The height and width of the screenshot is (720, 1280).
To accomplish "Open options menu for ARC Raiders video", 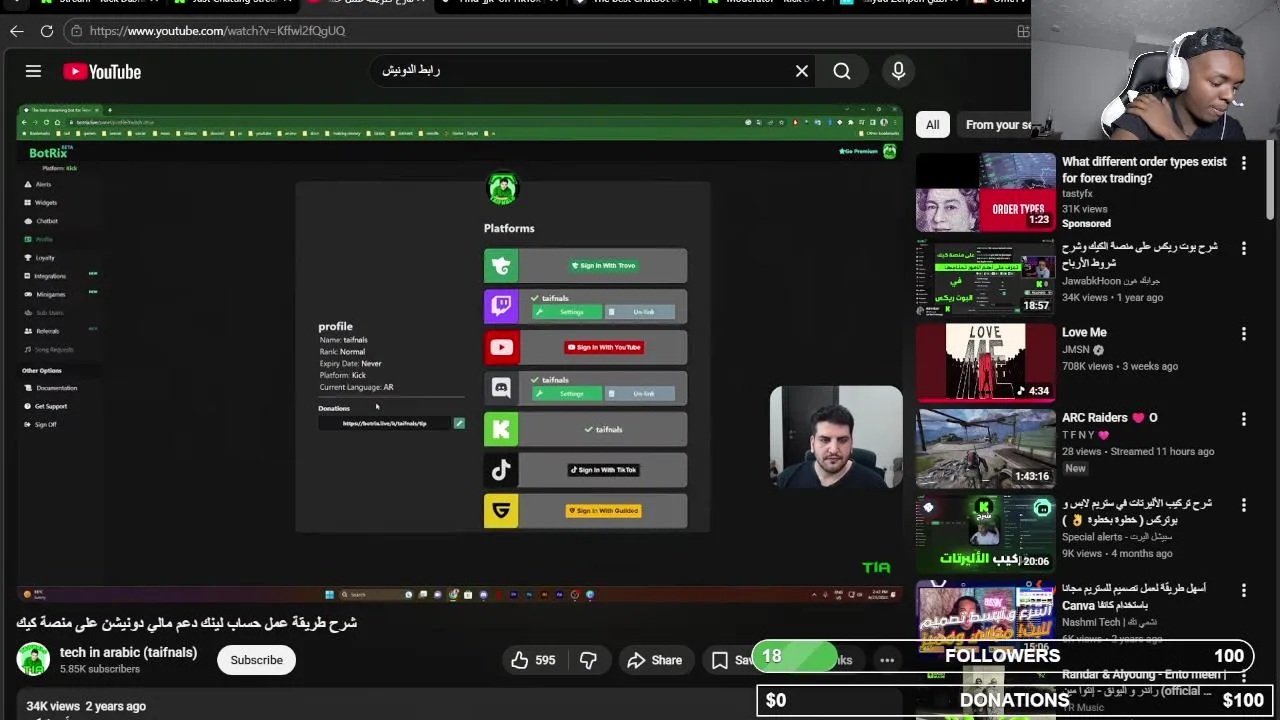I will (x=1244, y=419).
